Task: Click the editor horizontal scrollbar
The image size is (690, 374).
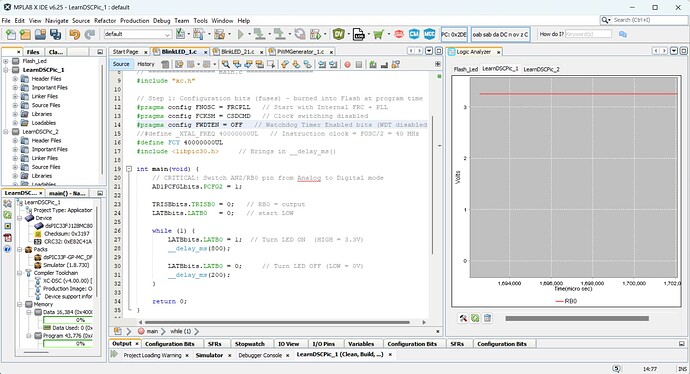Action: [277, 323]
